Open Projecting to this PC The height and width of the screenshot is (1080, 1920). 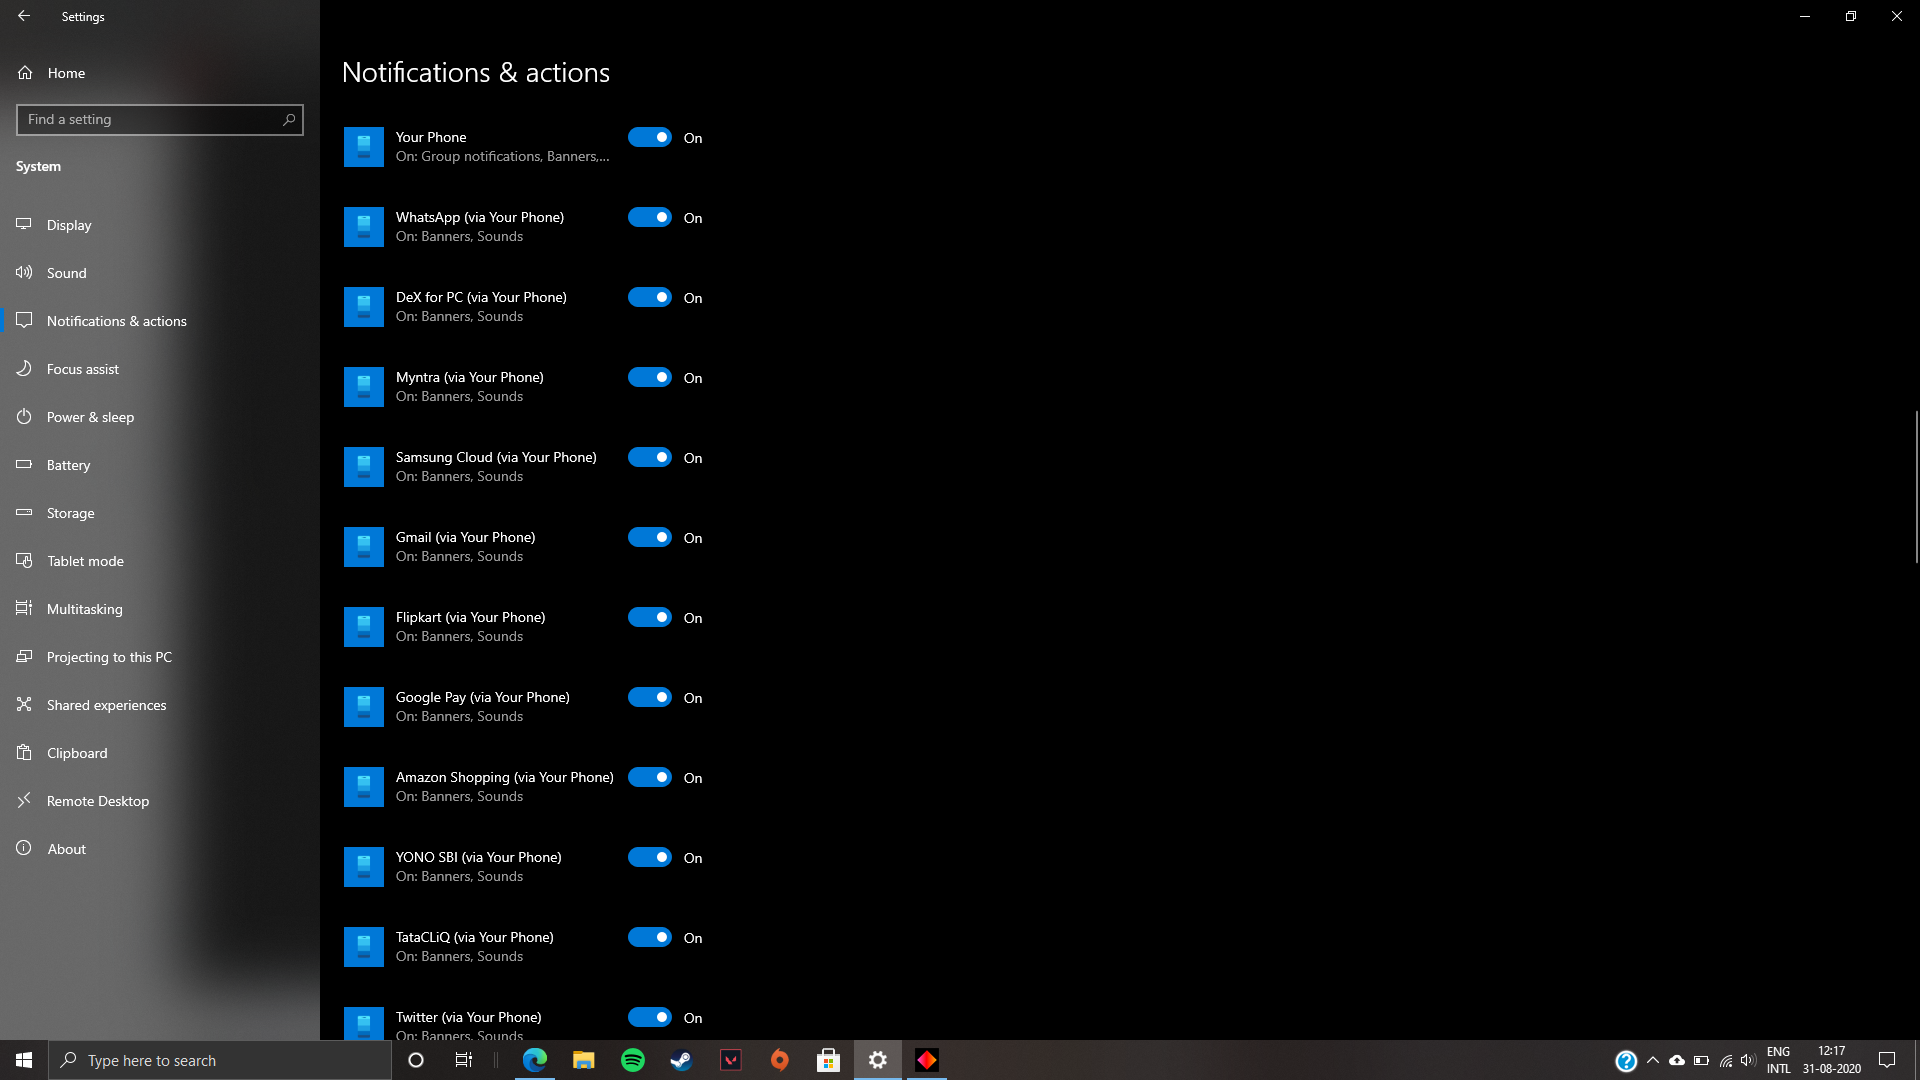(x=160, y=657)
